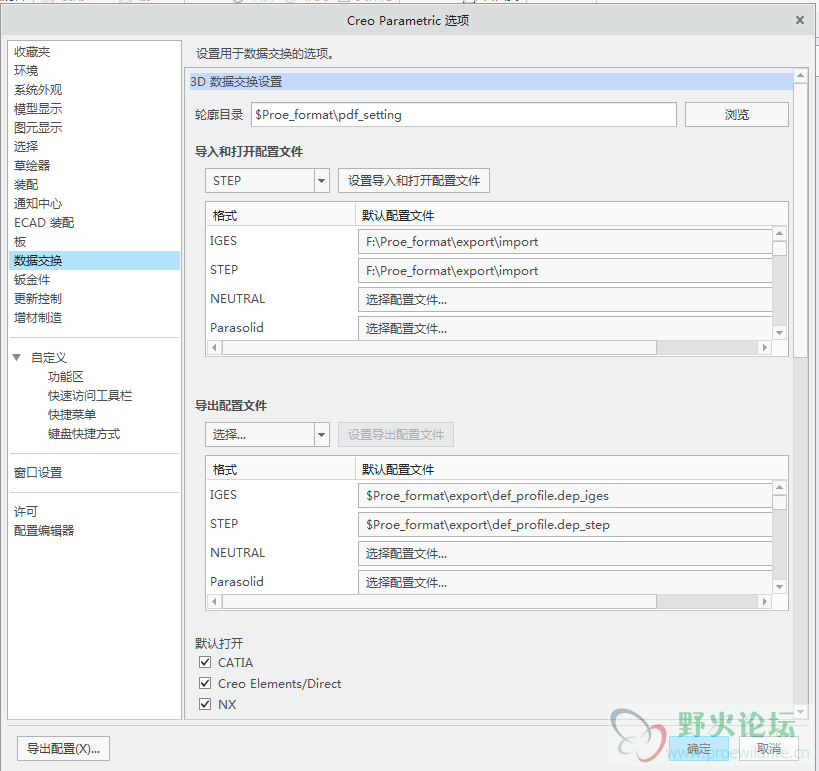The image size is (819, 771).
Task: Open 键盘快捷方式 customization
Action: [84, 434]
